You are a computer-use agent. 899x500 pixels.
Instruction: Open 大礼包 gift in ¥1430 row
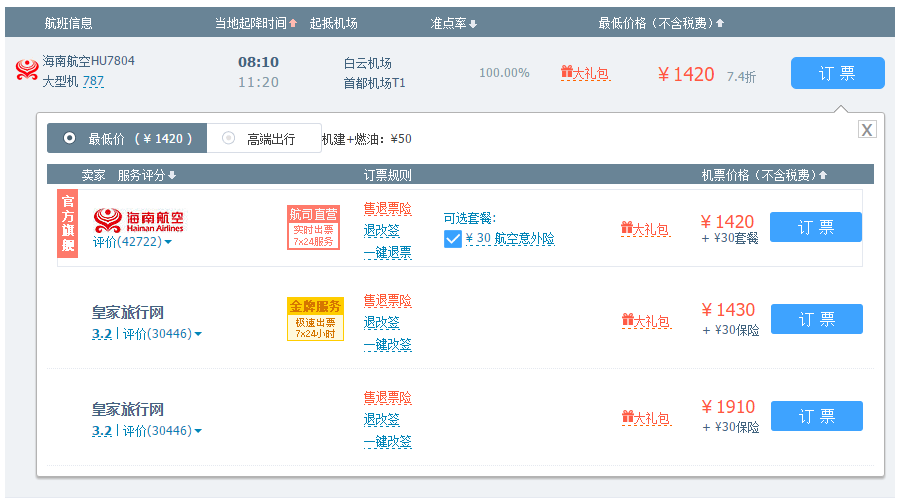[x=646, y=321]
